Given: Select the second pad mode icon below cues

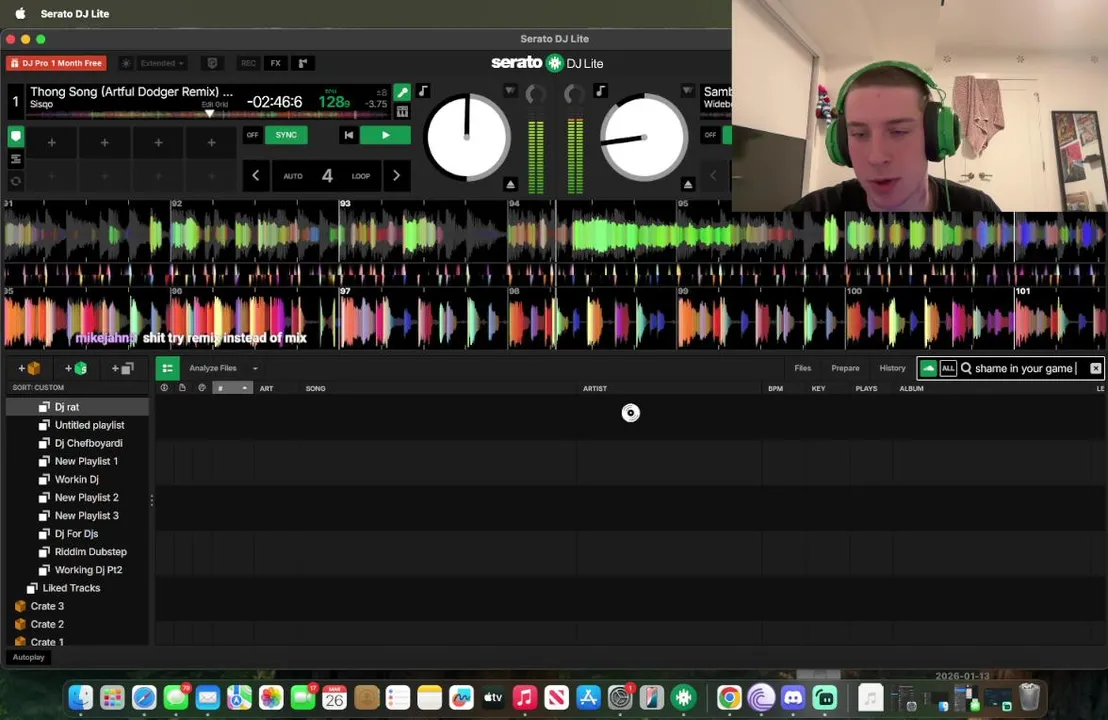Looking at the screenshot, I should coord(16,159).
